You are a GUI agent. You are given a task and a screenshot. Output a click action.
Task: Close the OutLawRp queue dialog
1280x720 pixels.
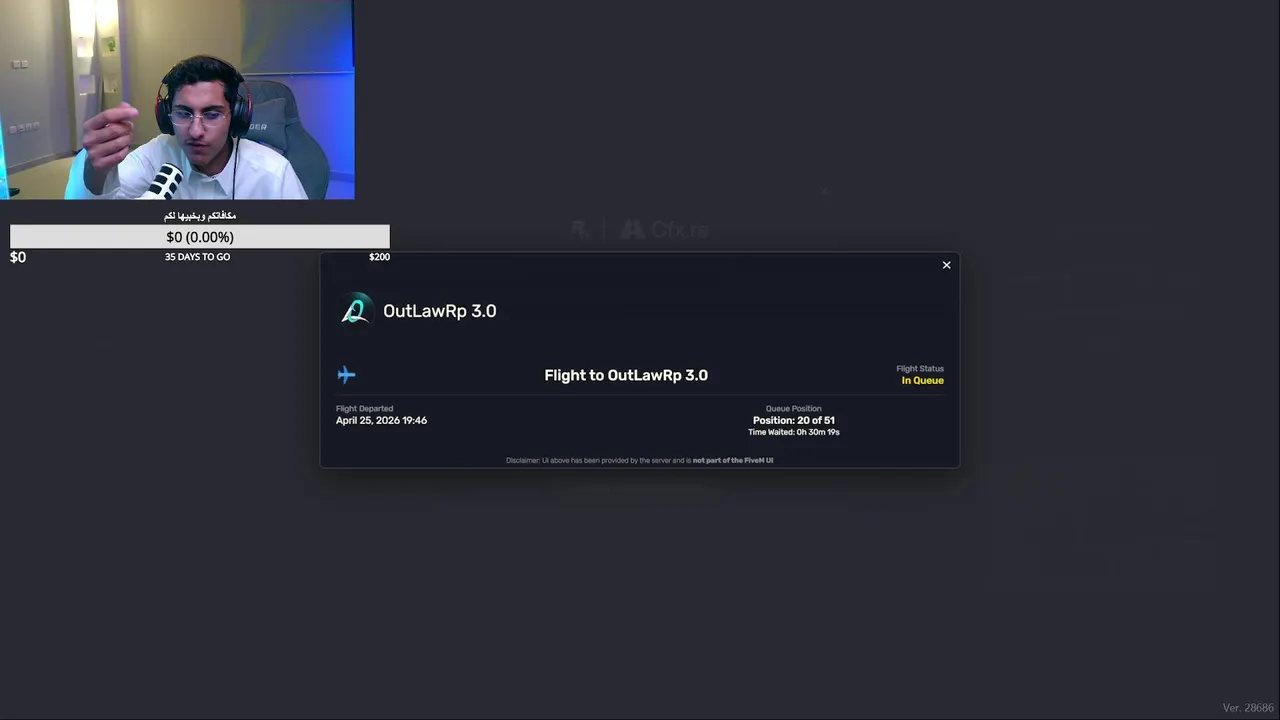click(x=946, y=265)
